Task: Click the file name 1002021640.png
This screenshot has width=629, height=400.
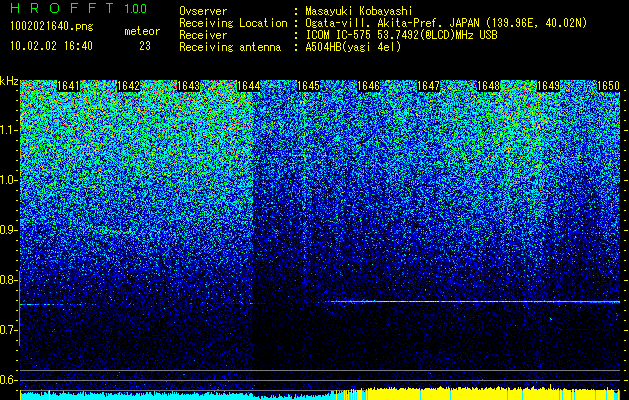Action: [52, 27]
